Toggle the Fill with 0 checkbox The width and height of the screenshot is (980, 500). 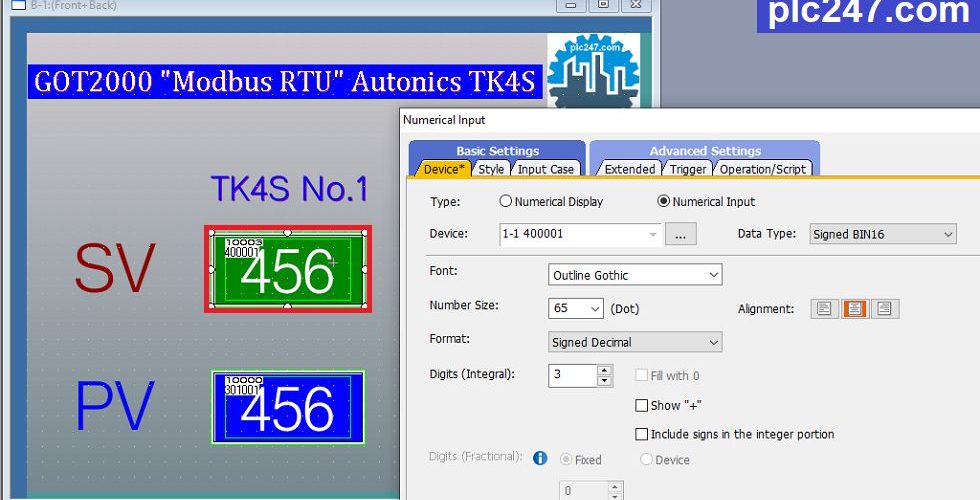[641, 375]
